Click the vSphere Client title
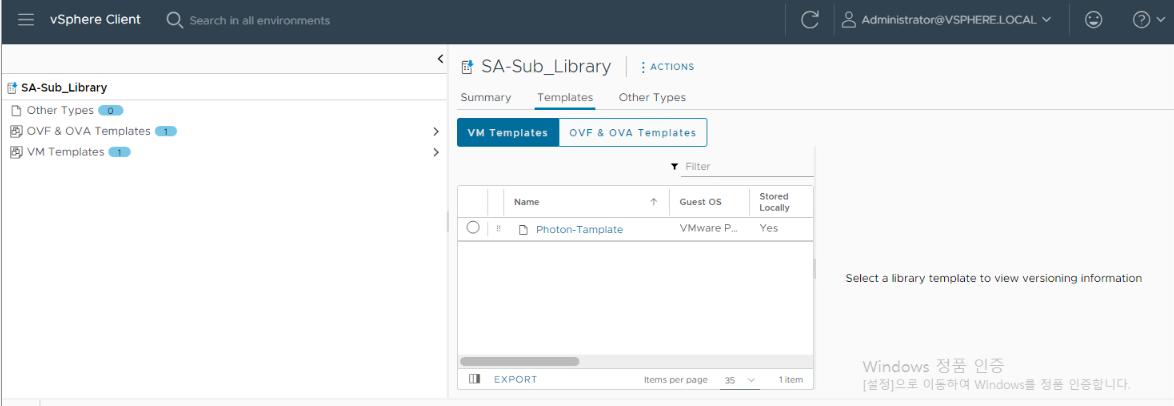 95,20
